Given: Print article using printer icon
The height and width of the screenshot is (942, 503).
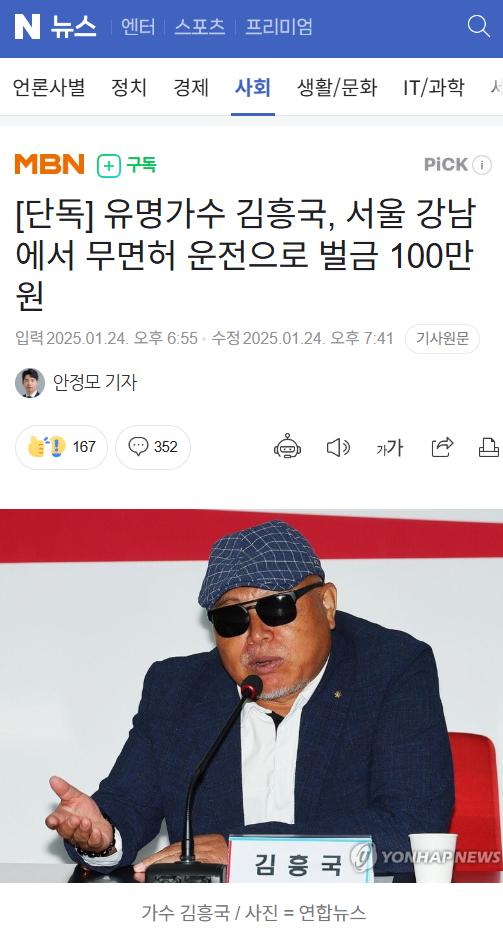Looking at the screenshot, I should pos(489,447).
